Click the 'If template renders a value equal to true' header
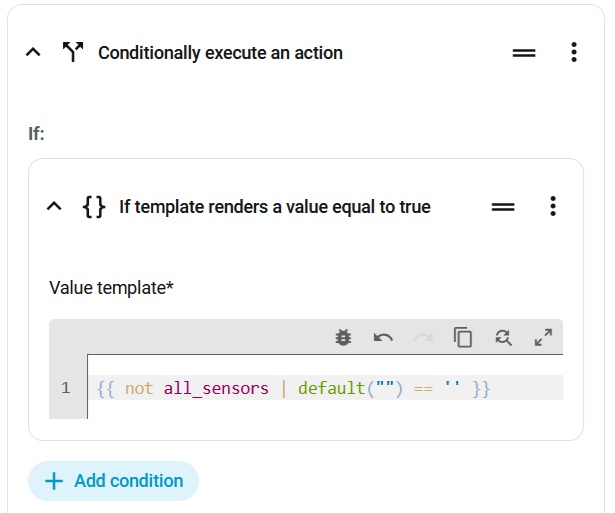The image size is (615, 513). pos(275,207)
